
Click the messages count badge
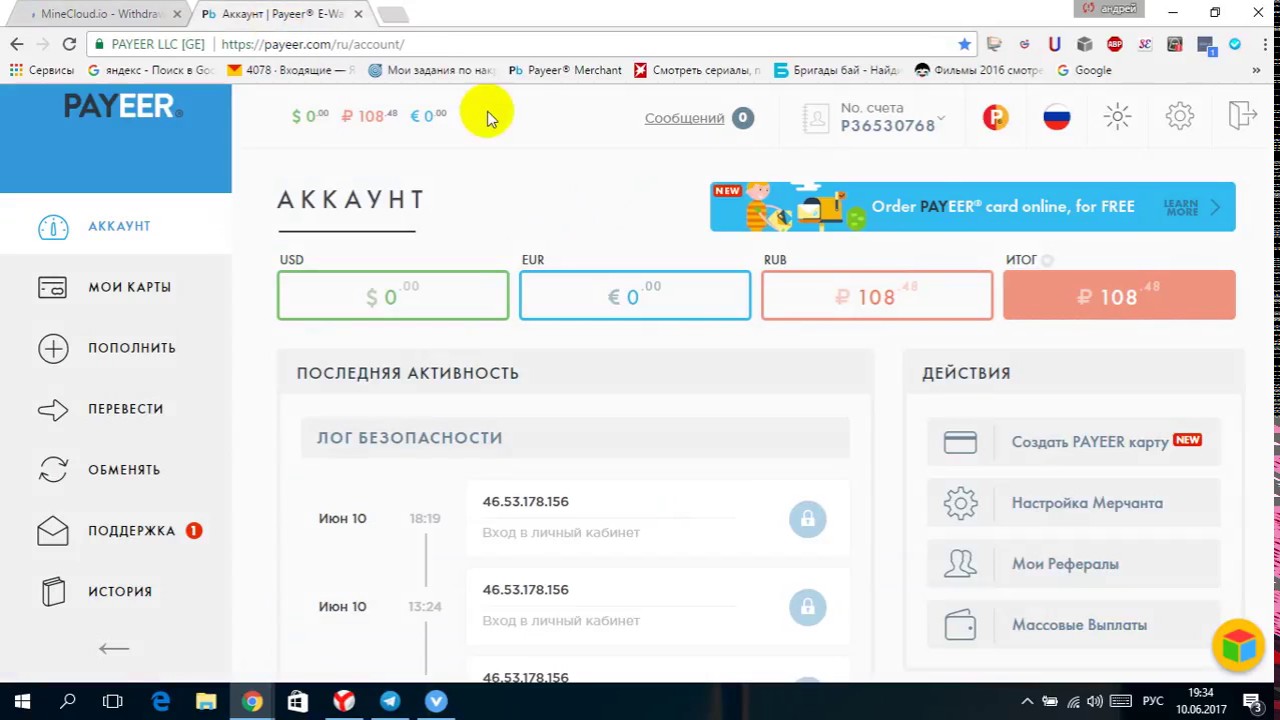(742, 118)
